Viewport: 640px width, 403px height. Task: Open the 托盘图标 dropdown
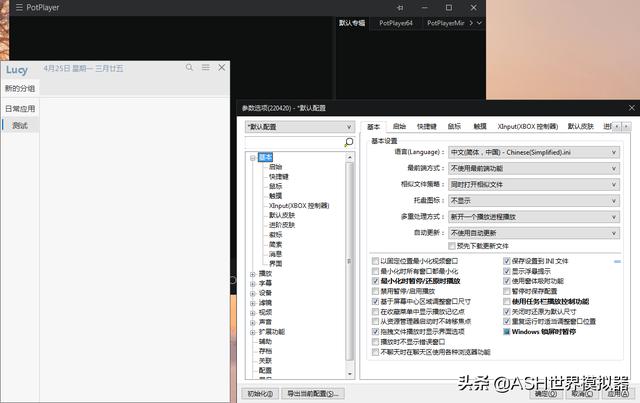pyautogui.click(x=534, y=200)
